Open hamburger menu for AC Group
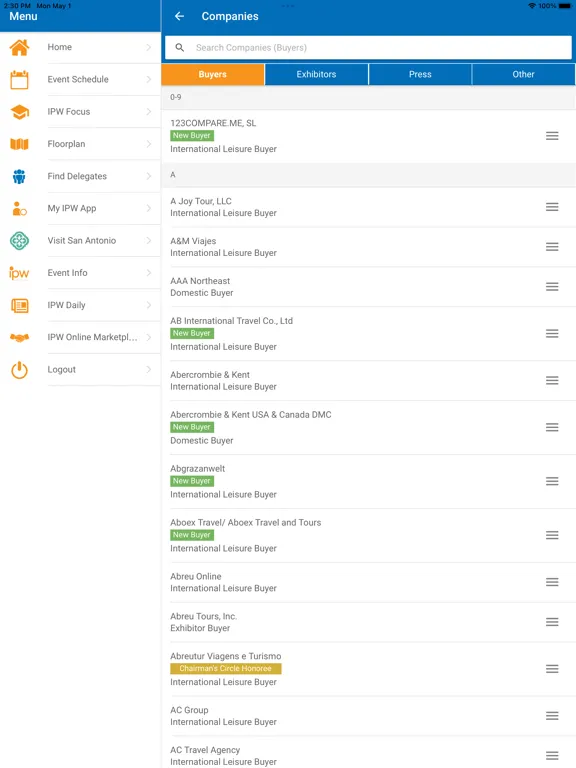The width and height of the screenshot is (576, 768). (552, 716)
